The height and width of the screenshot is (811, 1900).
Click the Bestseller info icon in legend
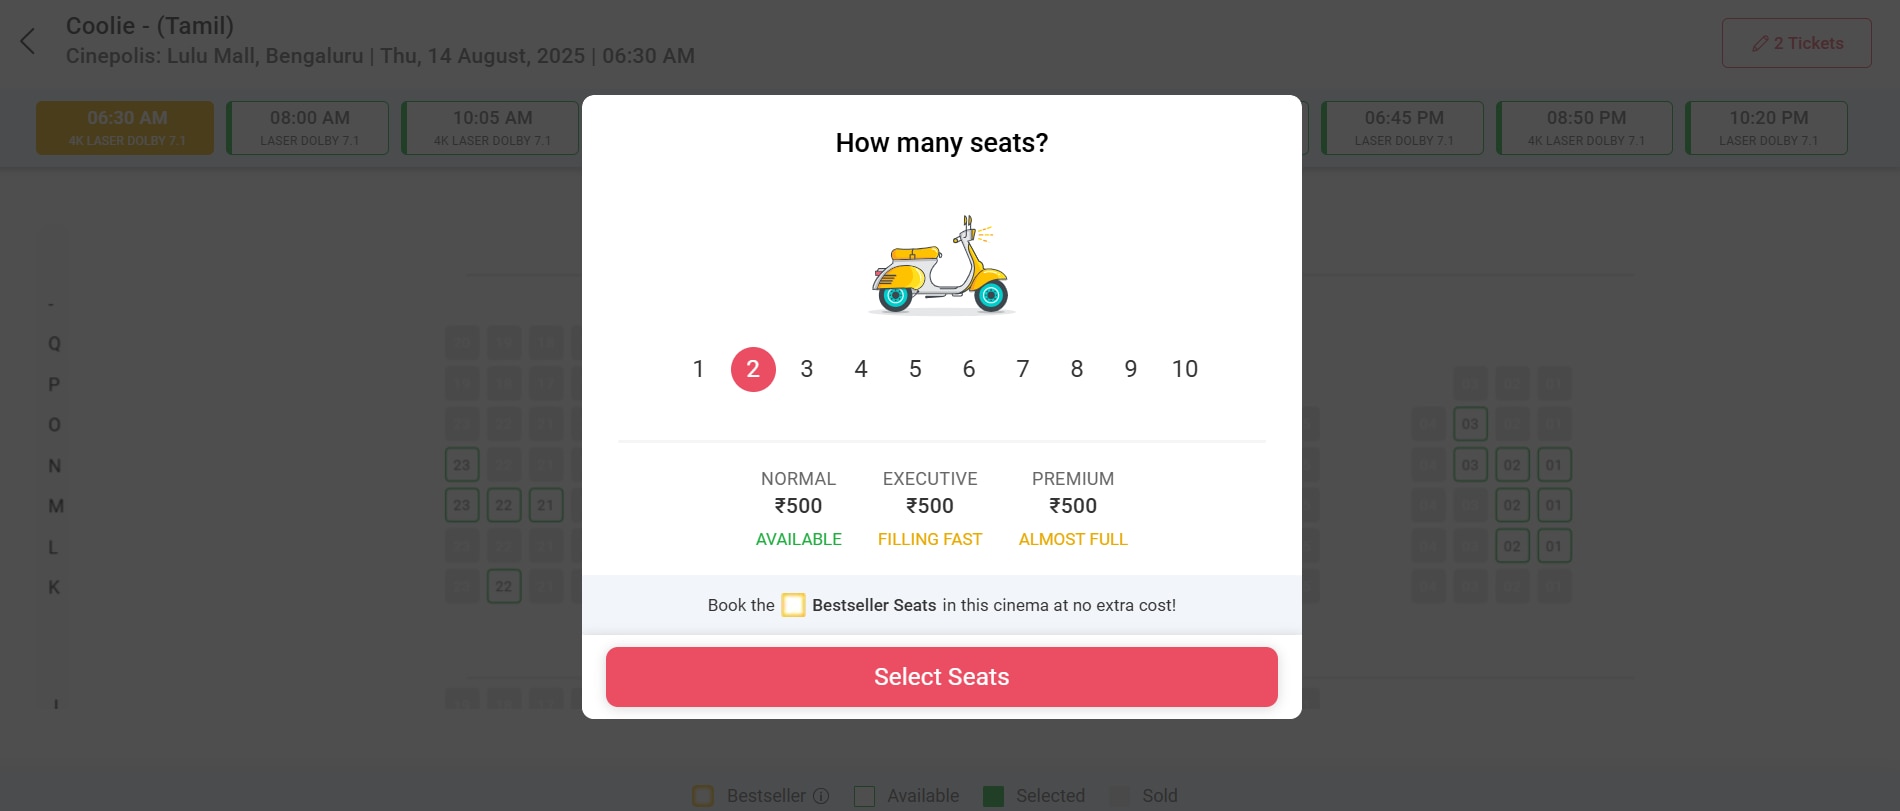821,796
